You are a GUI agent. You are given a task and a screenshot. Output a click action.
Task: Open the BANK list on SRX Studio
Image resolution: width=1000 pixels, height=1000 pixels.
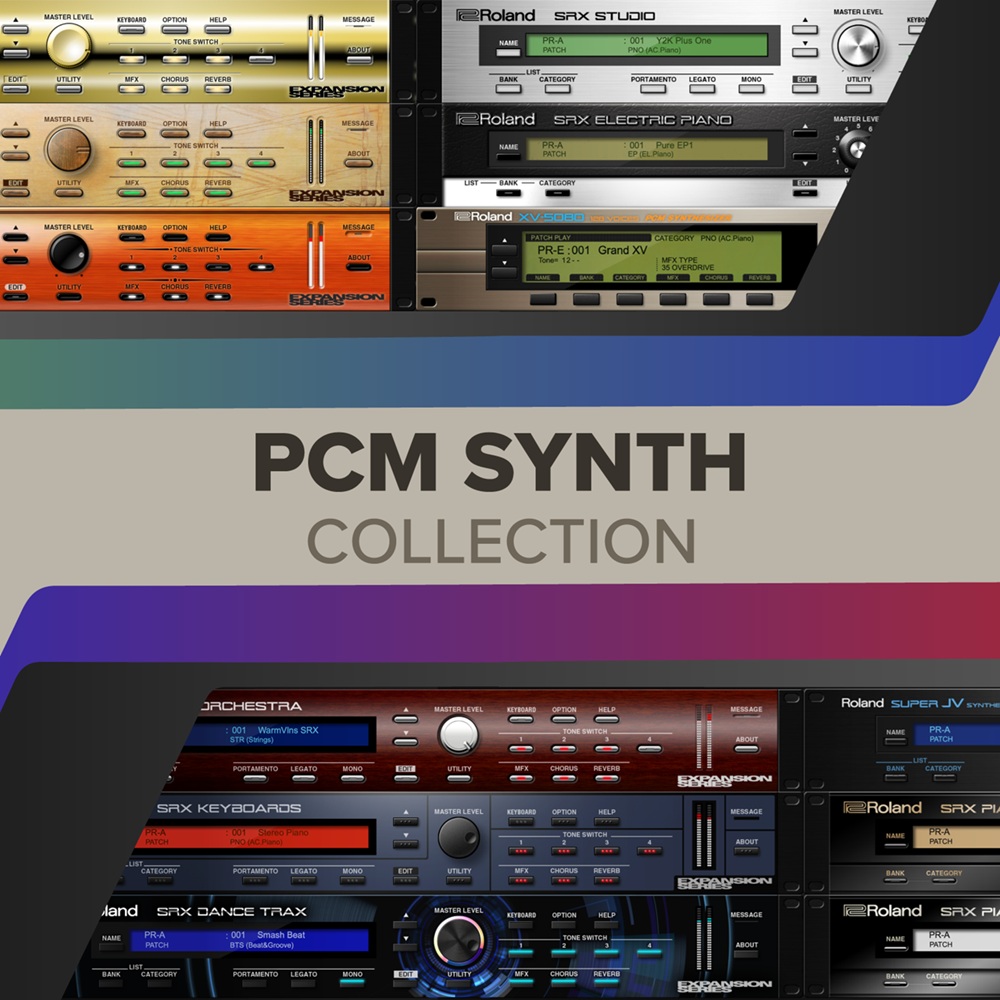[508, 88]
